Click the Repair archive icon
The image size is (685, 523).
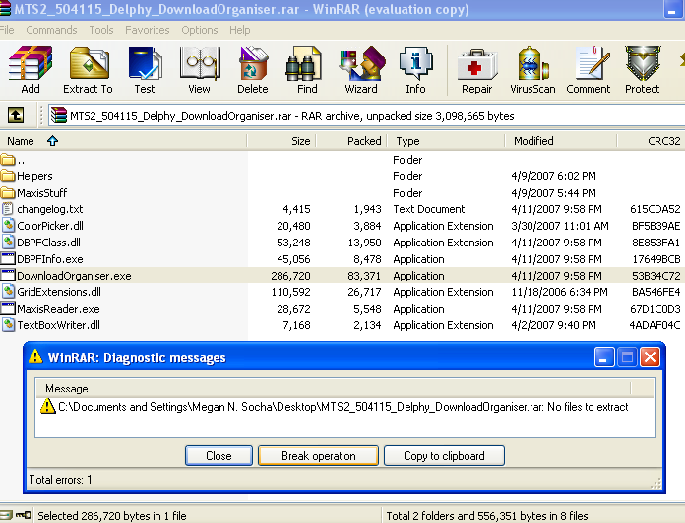pos(477,70)
